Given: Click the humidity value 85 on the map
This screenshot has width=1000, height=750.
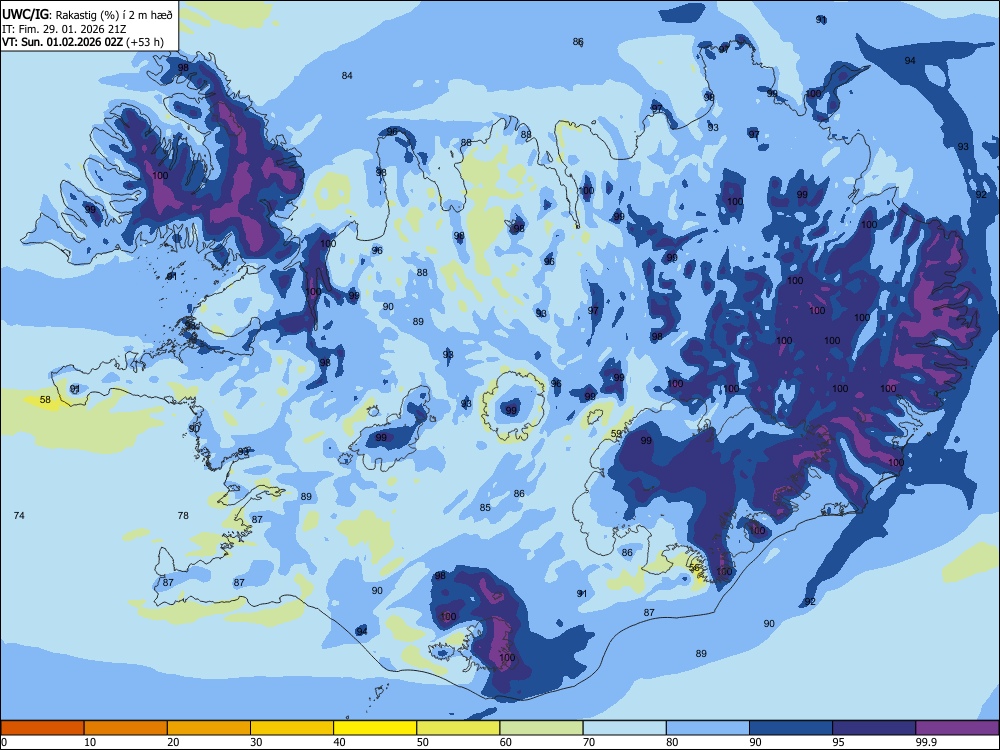Looking at the screenshot, I should [485, 508].
